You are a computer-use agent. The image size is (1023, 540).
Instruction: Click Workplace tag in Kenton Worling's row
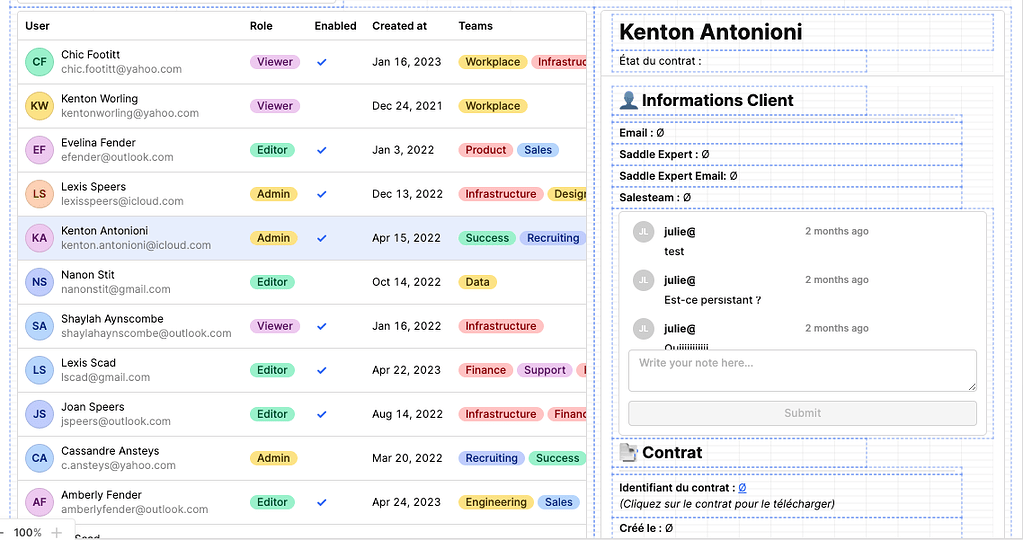pyautogui.click(x=493, y=106)
